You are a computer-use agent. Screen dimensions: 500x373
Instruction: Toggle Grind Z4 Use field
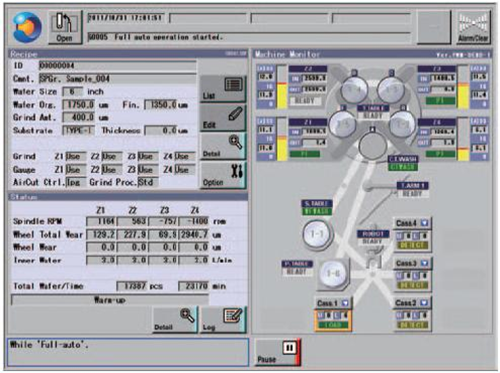coord(184,156)
